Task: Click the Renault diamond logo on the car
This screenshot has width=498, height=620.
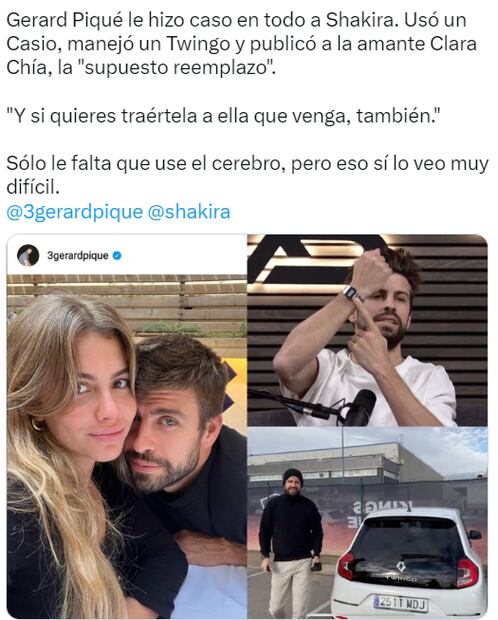Action: (x=401, y=566)
